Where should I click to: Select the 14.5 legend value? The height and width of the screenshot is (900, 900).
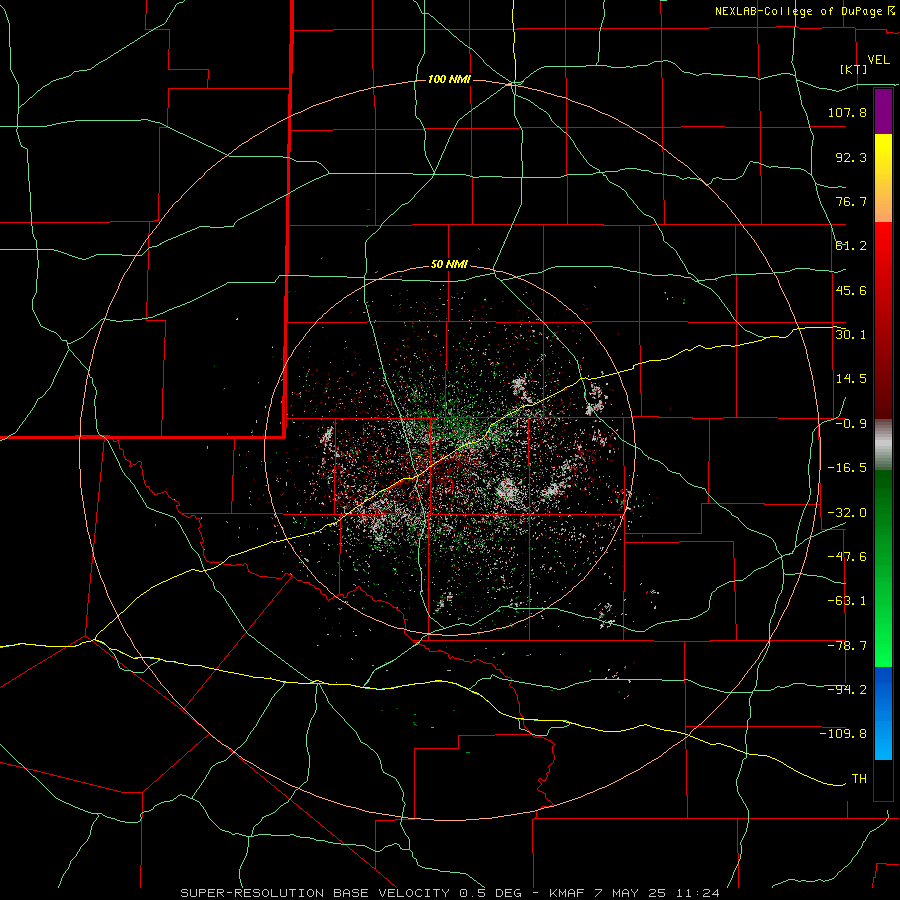851,379
